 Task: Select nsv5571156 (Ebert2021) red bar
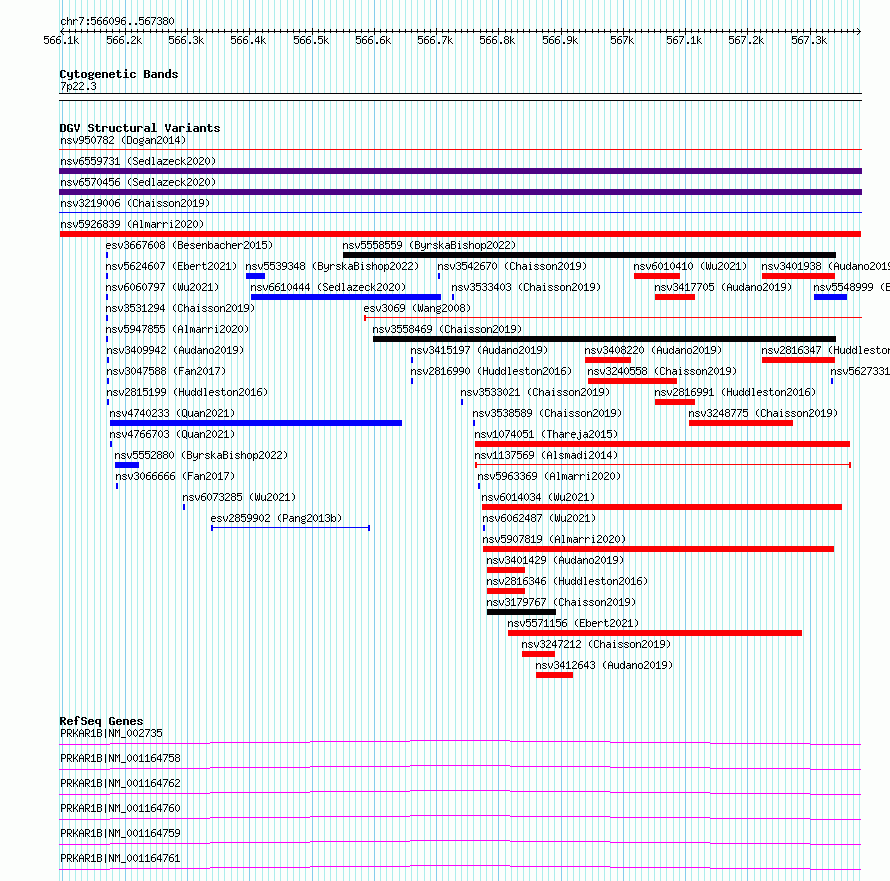(655, 633)
